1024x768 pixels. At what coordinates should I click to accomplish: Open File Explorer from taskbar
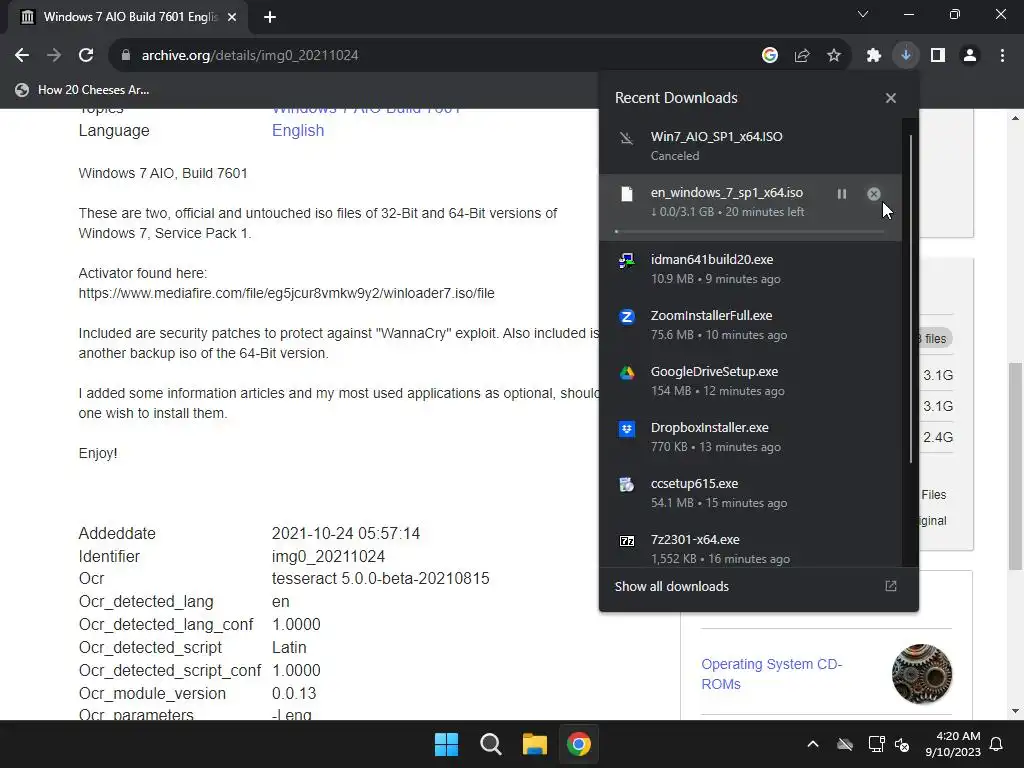click(x=535, y=744)
